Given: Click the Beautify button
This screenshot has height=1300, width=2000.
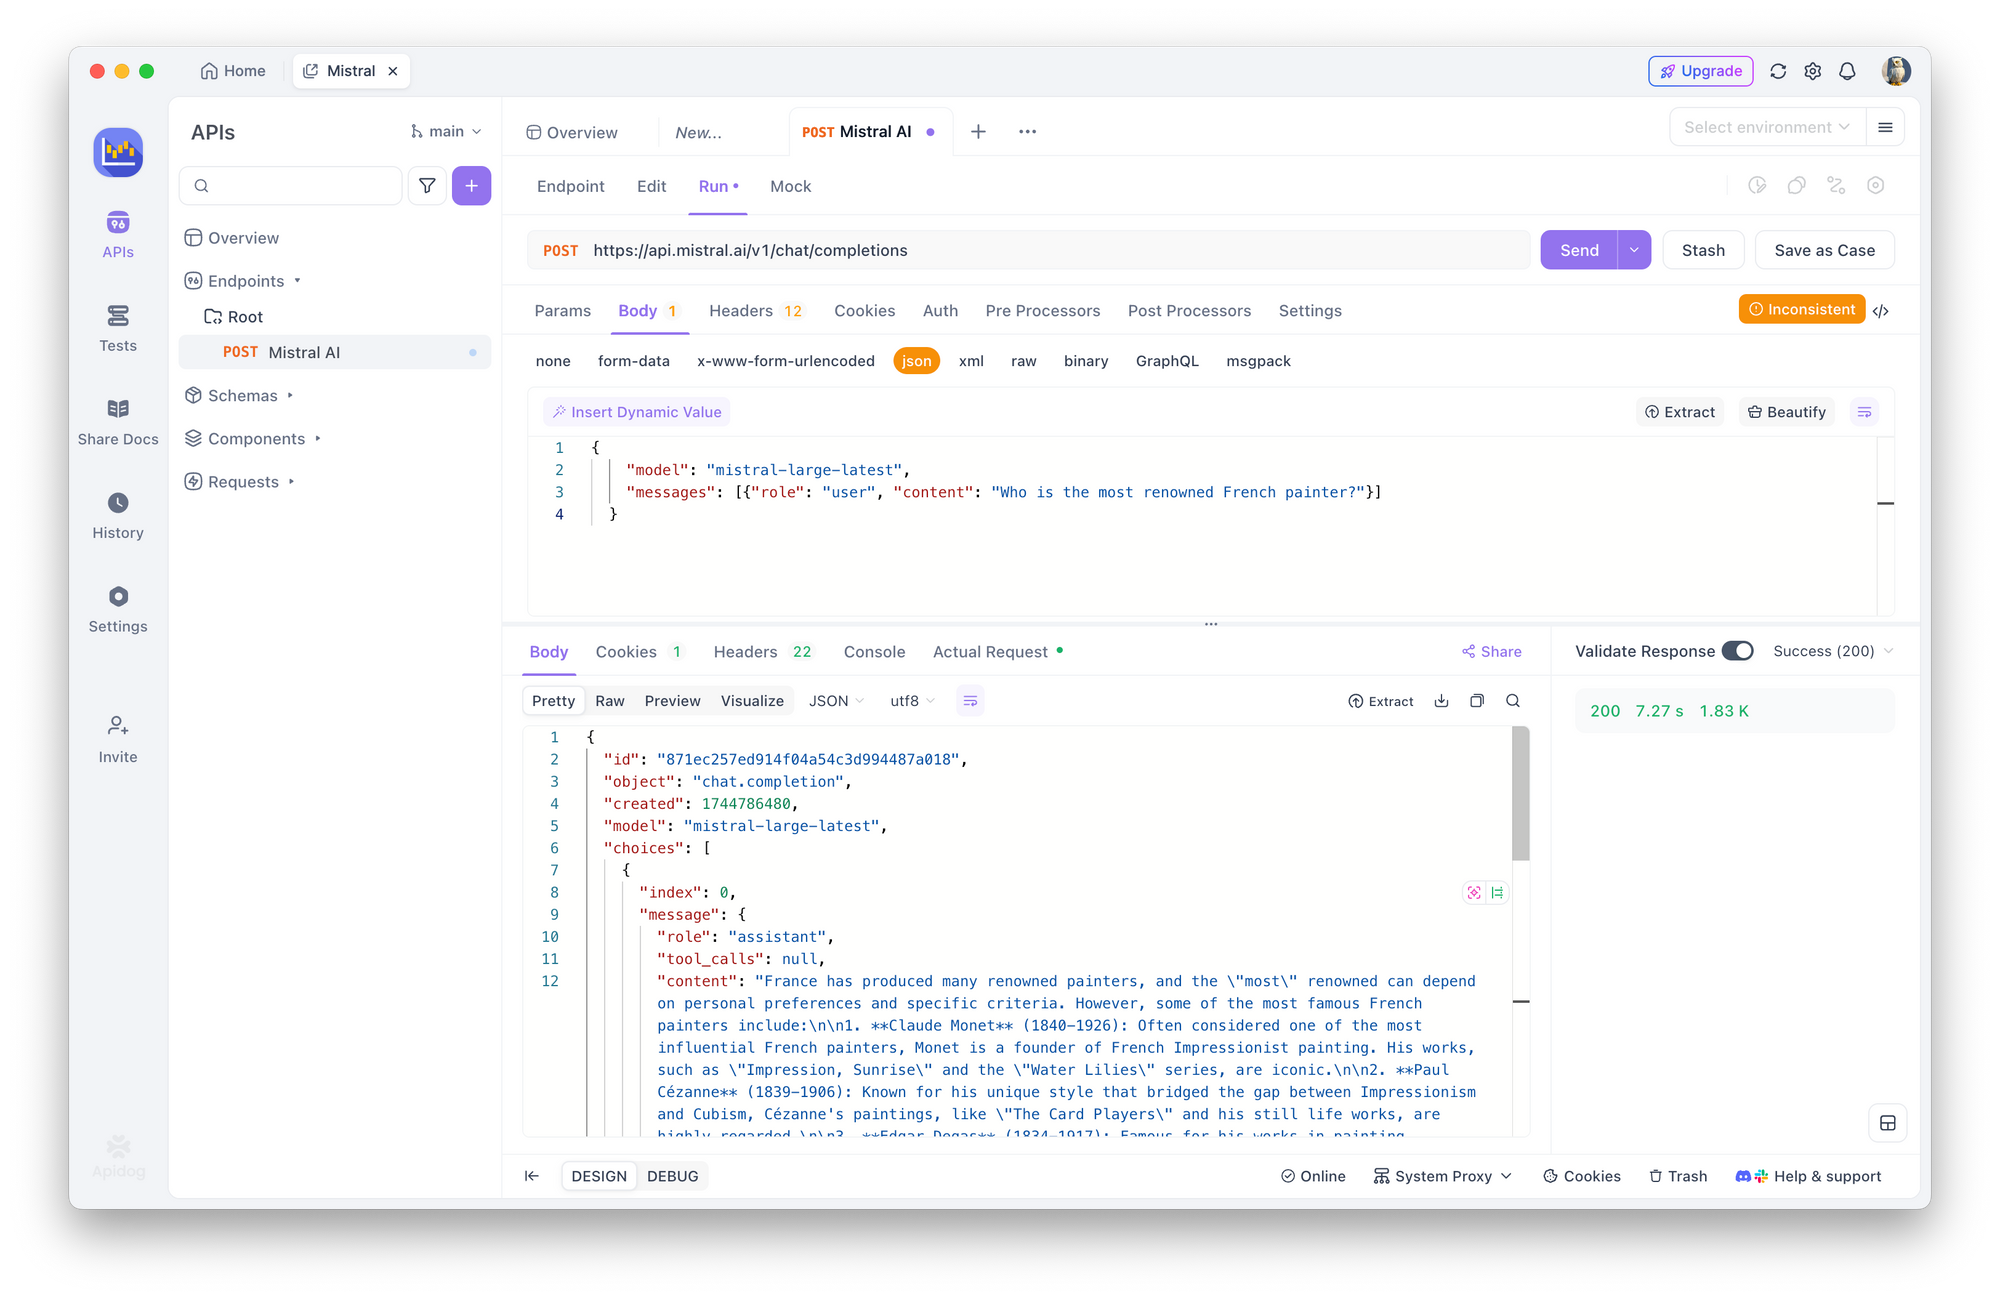Looking at the screenshot, I should coord(1787,412).
